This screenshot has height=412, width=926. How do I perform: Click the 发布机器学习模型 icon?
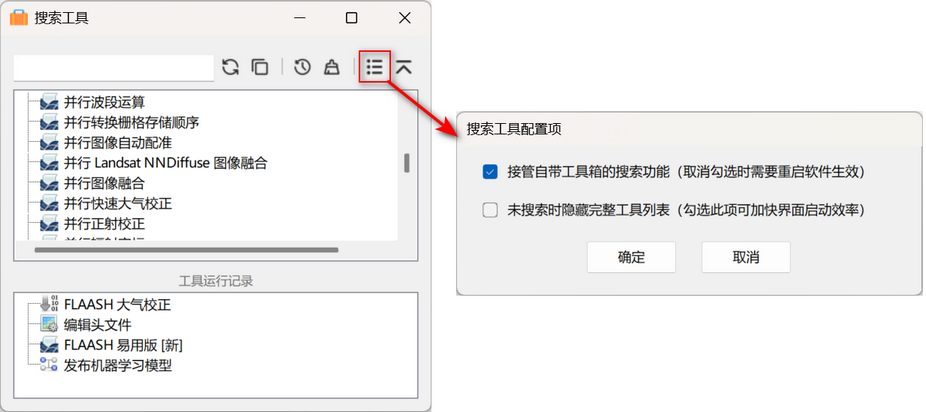point(48,365)
